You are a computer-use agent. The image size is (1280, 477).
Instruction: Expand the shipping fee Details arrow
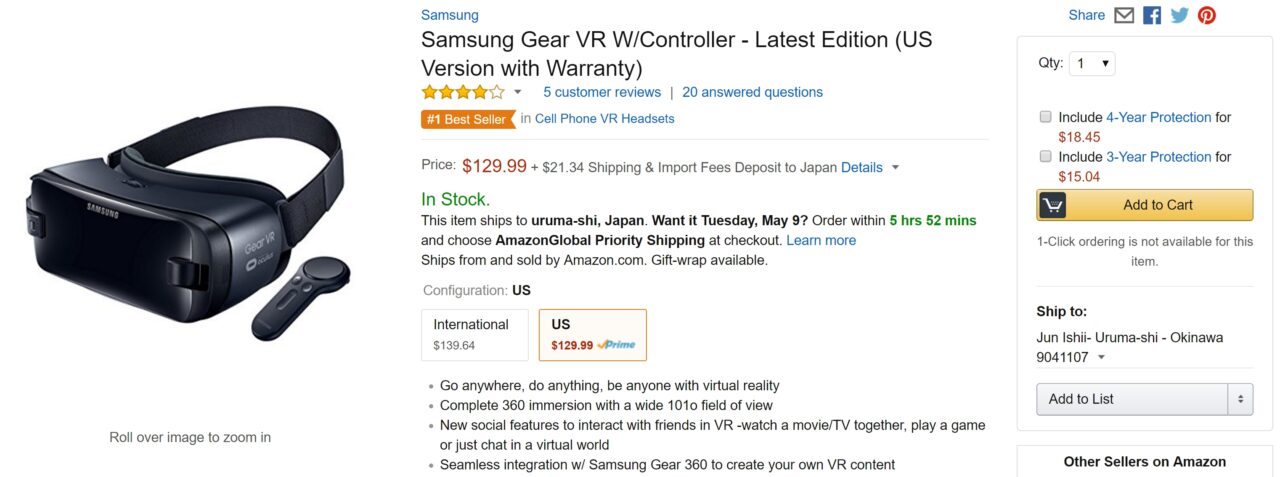895,168
